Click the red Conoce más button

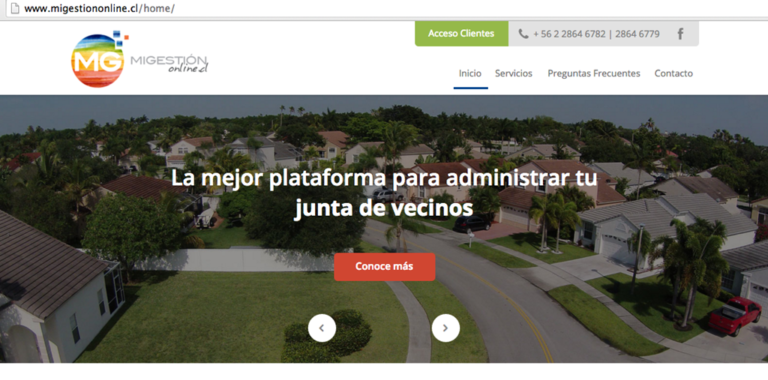tap(384, 267)
